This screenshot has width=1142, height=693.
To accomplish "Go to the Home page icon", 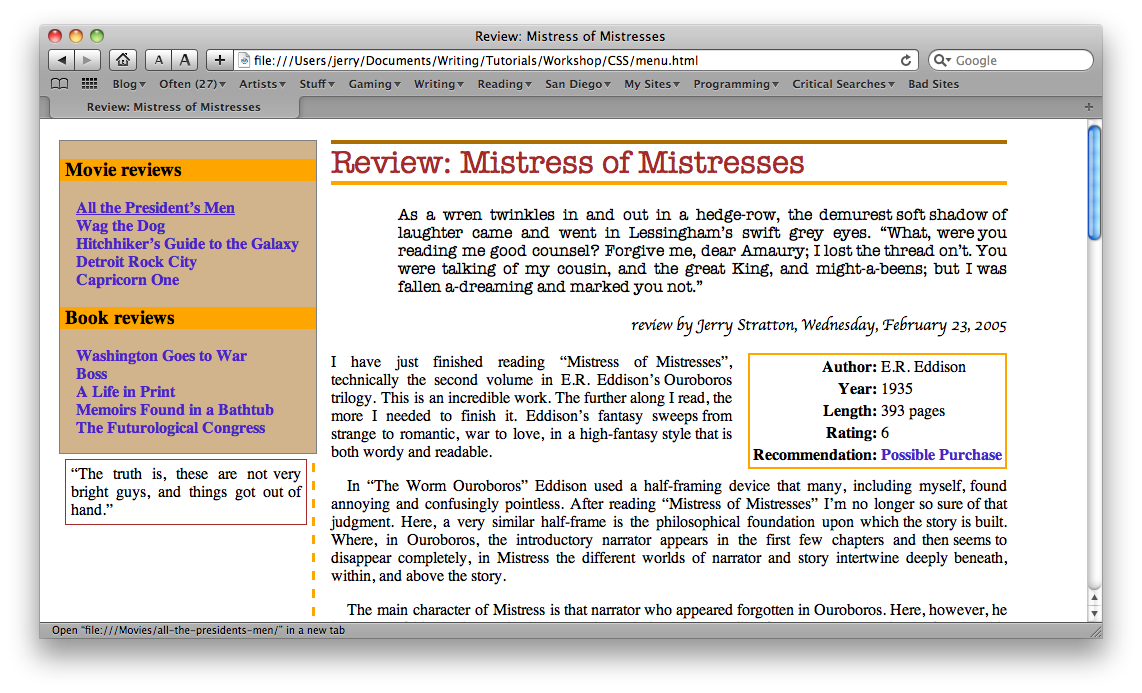I will tap(122, 60).
